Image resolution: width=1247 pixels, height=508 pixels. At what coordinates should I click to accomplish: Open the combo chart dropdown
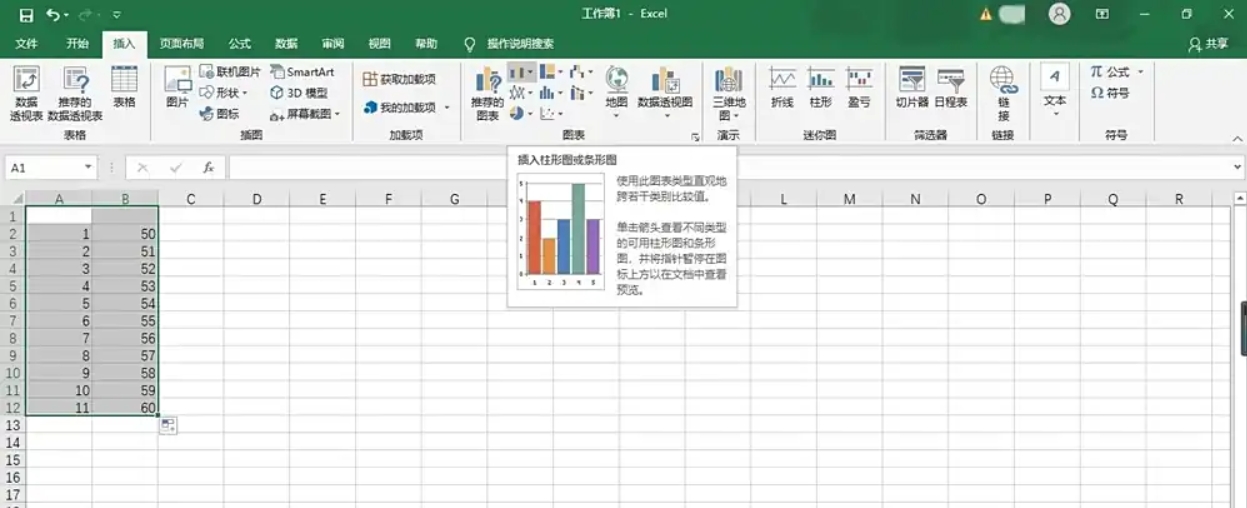pos(582,93)
